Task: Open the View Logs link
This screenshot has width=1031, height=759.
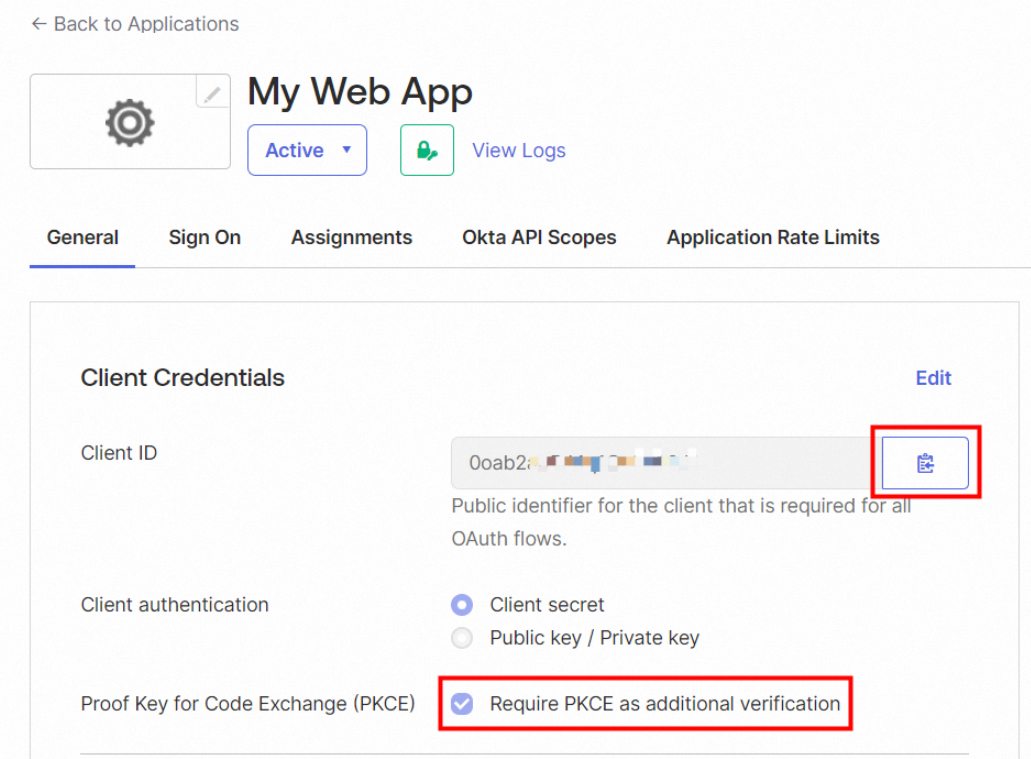Action: (x=519, y=151)
